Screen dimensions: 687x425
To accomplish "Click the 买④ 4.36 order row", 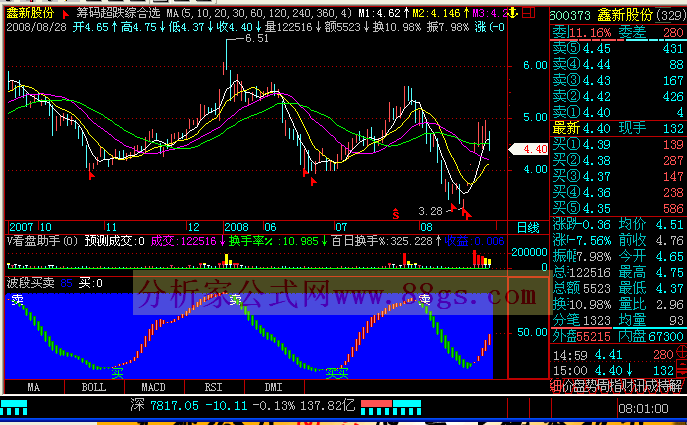I will click(x=618, y=193).
